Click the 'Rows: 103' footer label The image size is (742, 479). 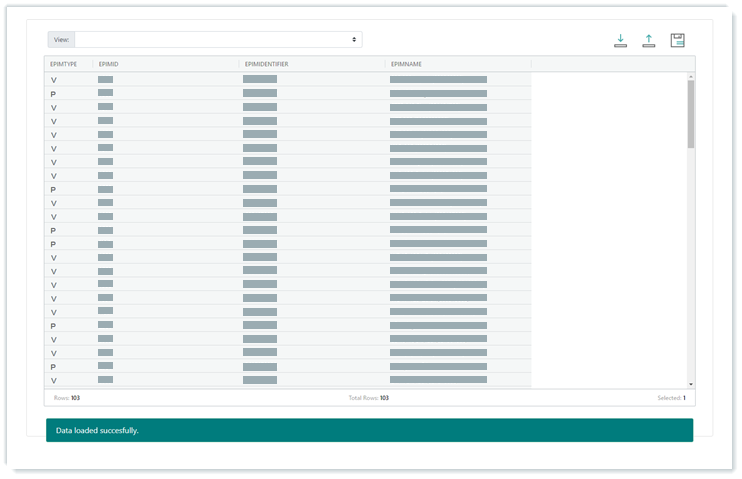[x=68, y=397]
